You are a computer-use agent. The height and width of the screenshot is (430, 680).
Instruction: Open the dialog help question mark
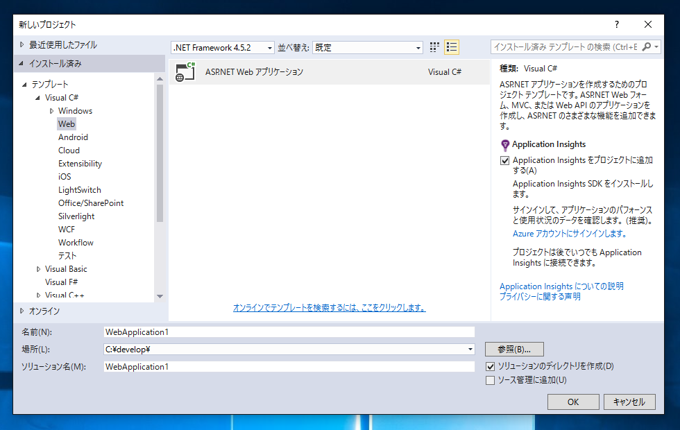pos(616,25)
